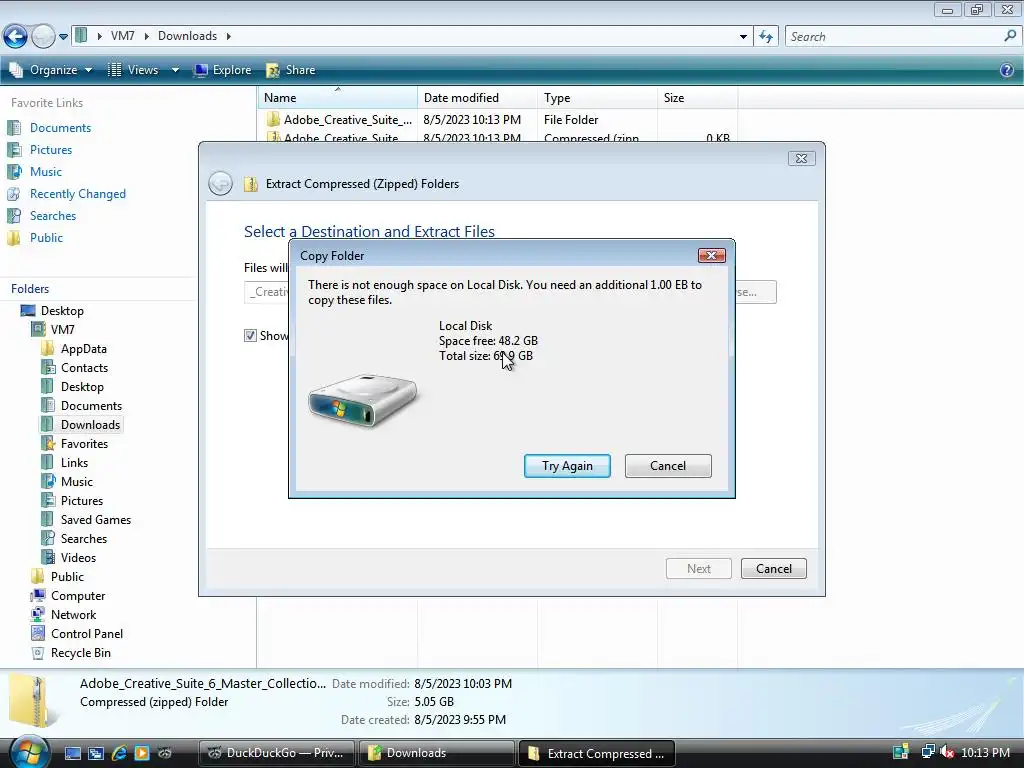Click the Explorer forward arrow button
Viewport: 1024px width, 768px height.
[43, 37]
